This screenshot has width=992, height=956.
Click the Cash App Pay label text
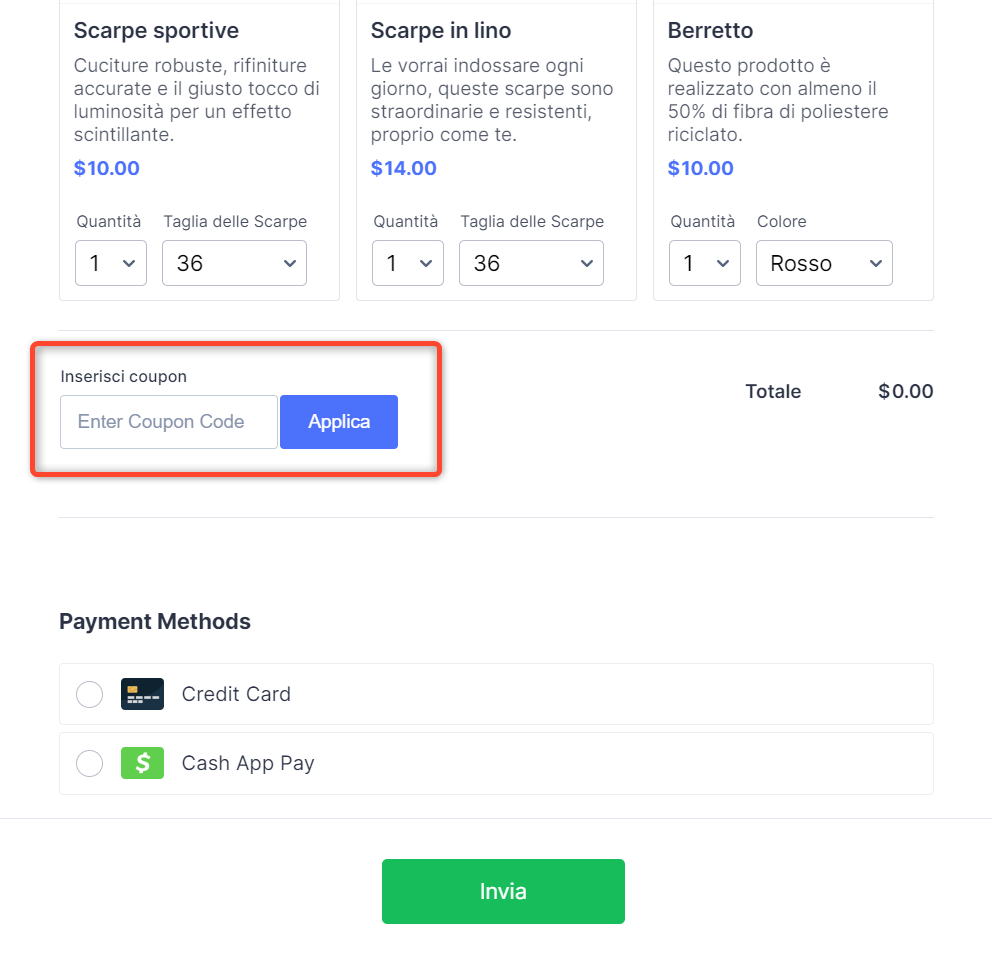[248, 763]
